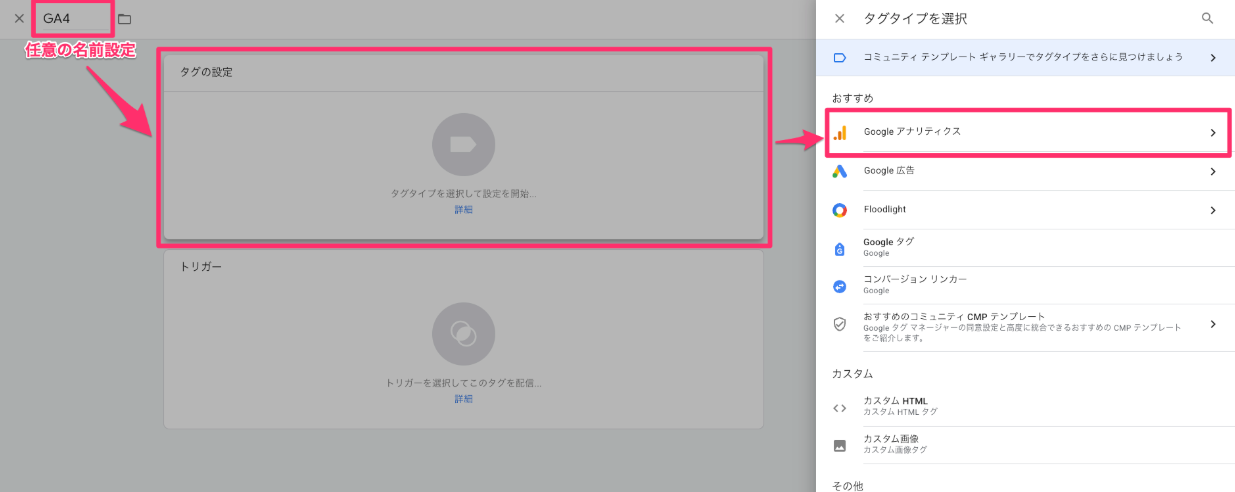Expand community template gallery chevron

pyautogui.click(x=1212, y=58)
